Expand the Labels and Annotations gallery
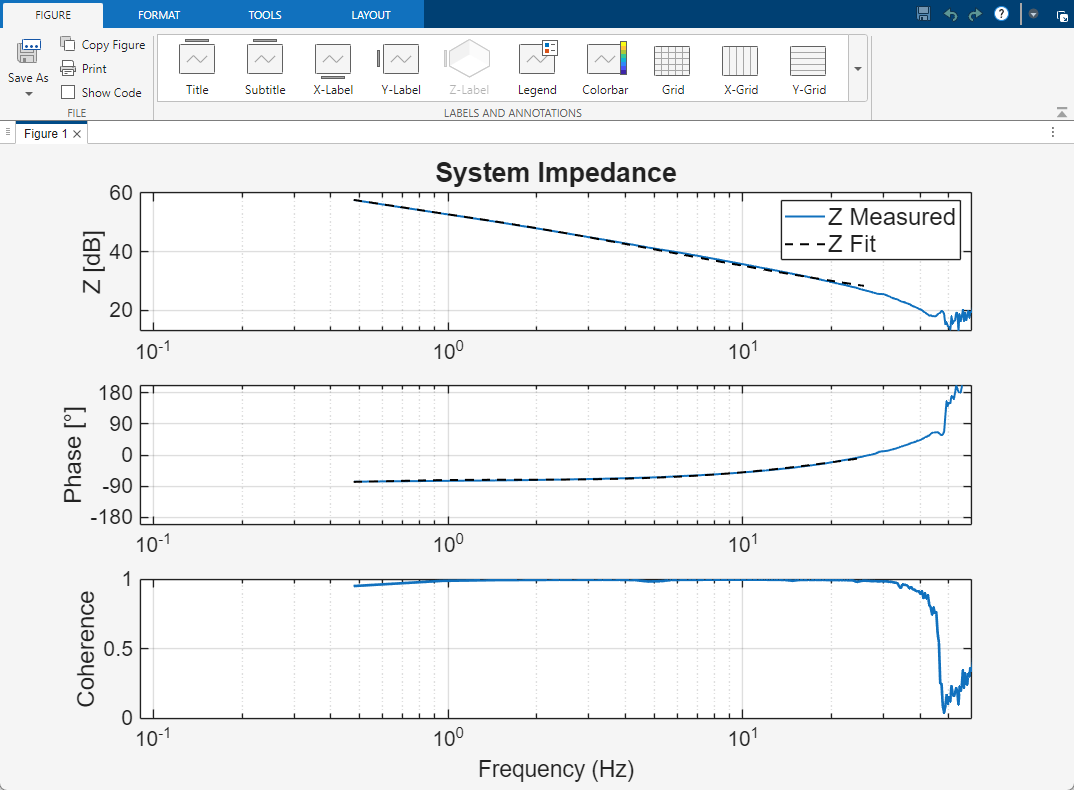The width and height of the screenshot is (1074, 790). tap(858, 69)
